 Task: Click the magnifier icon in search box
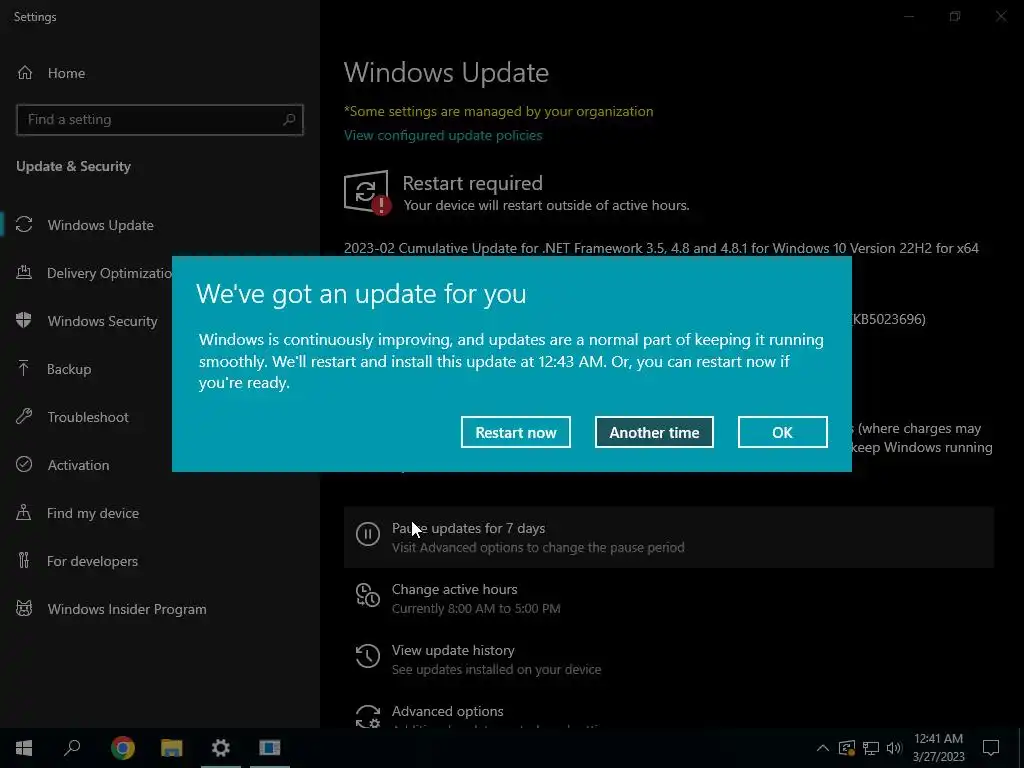pos(289,120)
